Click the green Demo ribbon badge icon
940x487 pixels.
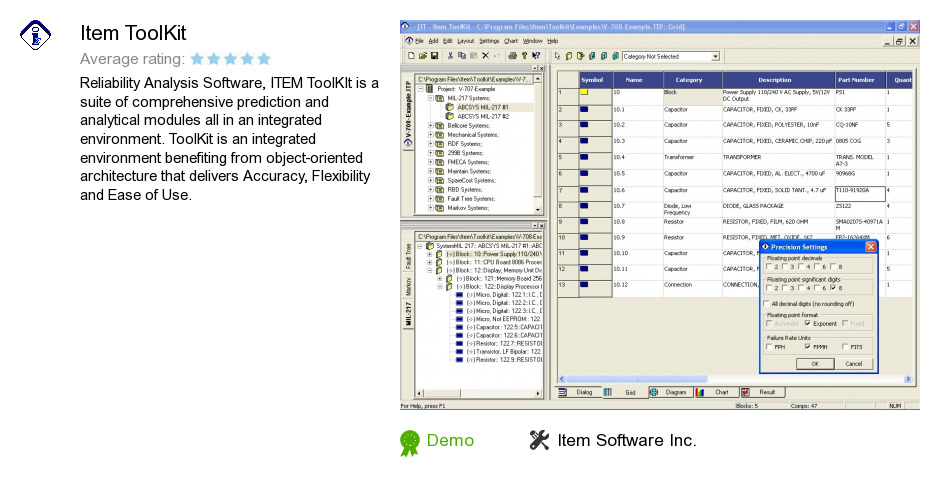[x=410, y=443]
